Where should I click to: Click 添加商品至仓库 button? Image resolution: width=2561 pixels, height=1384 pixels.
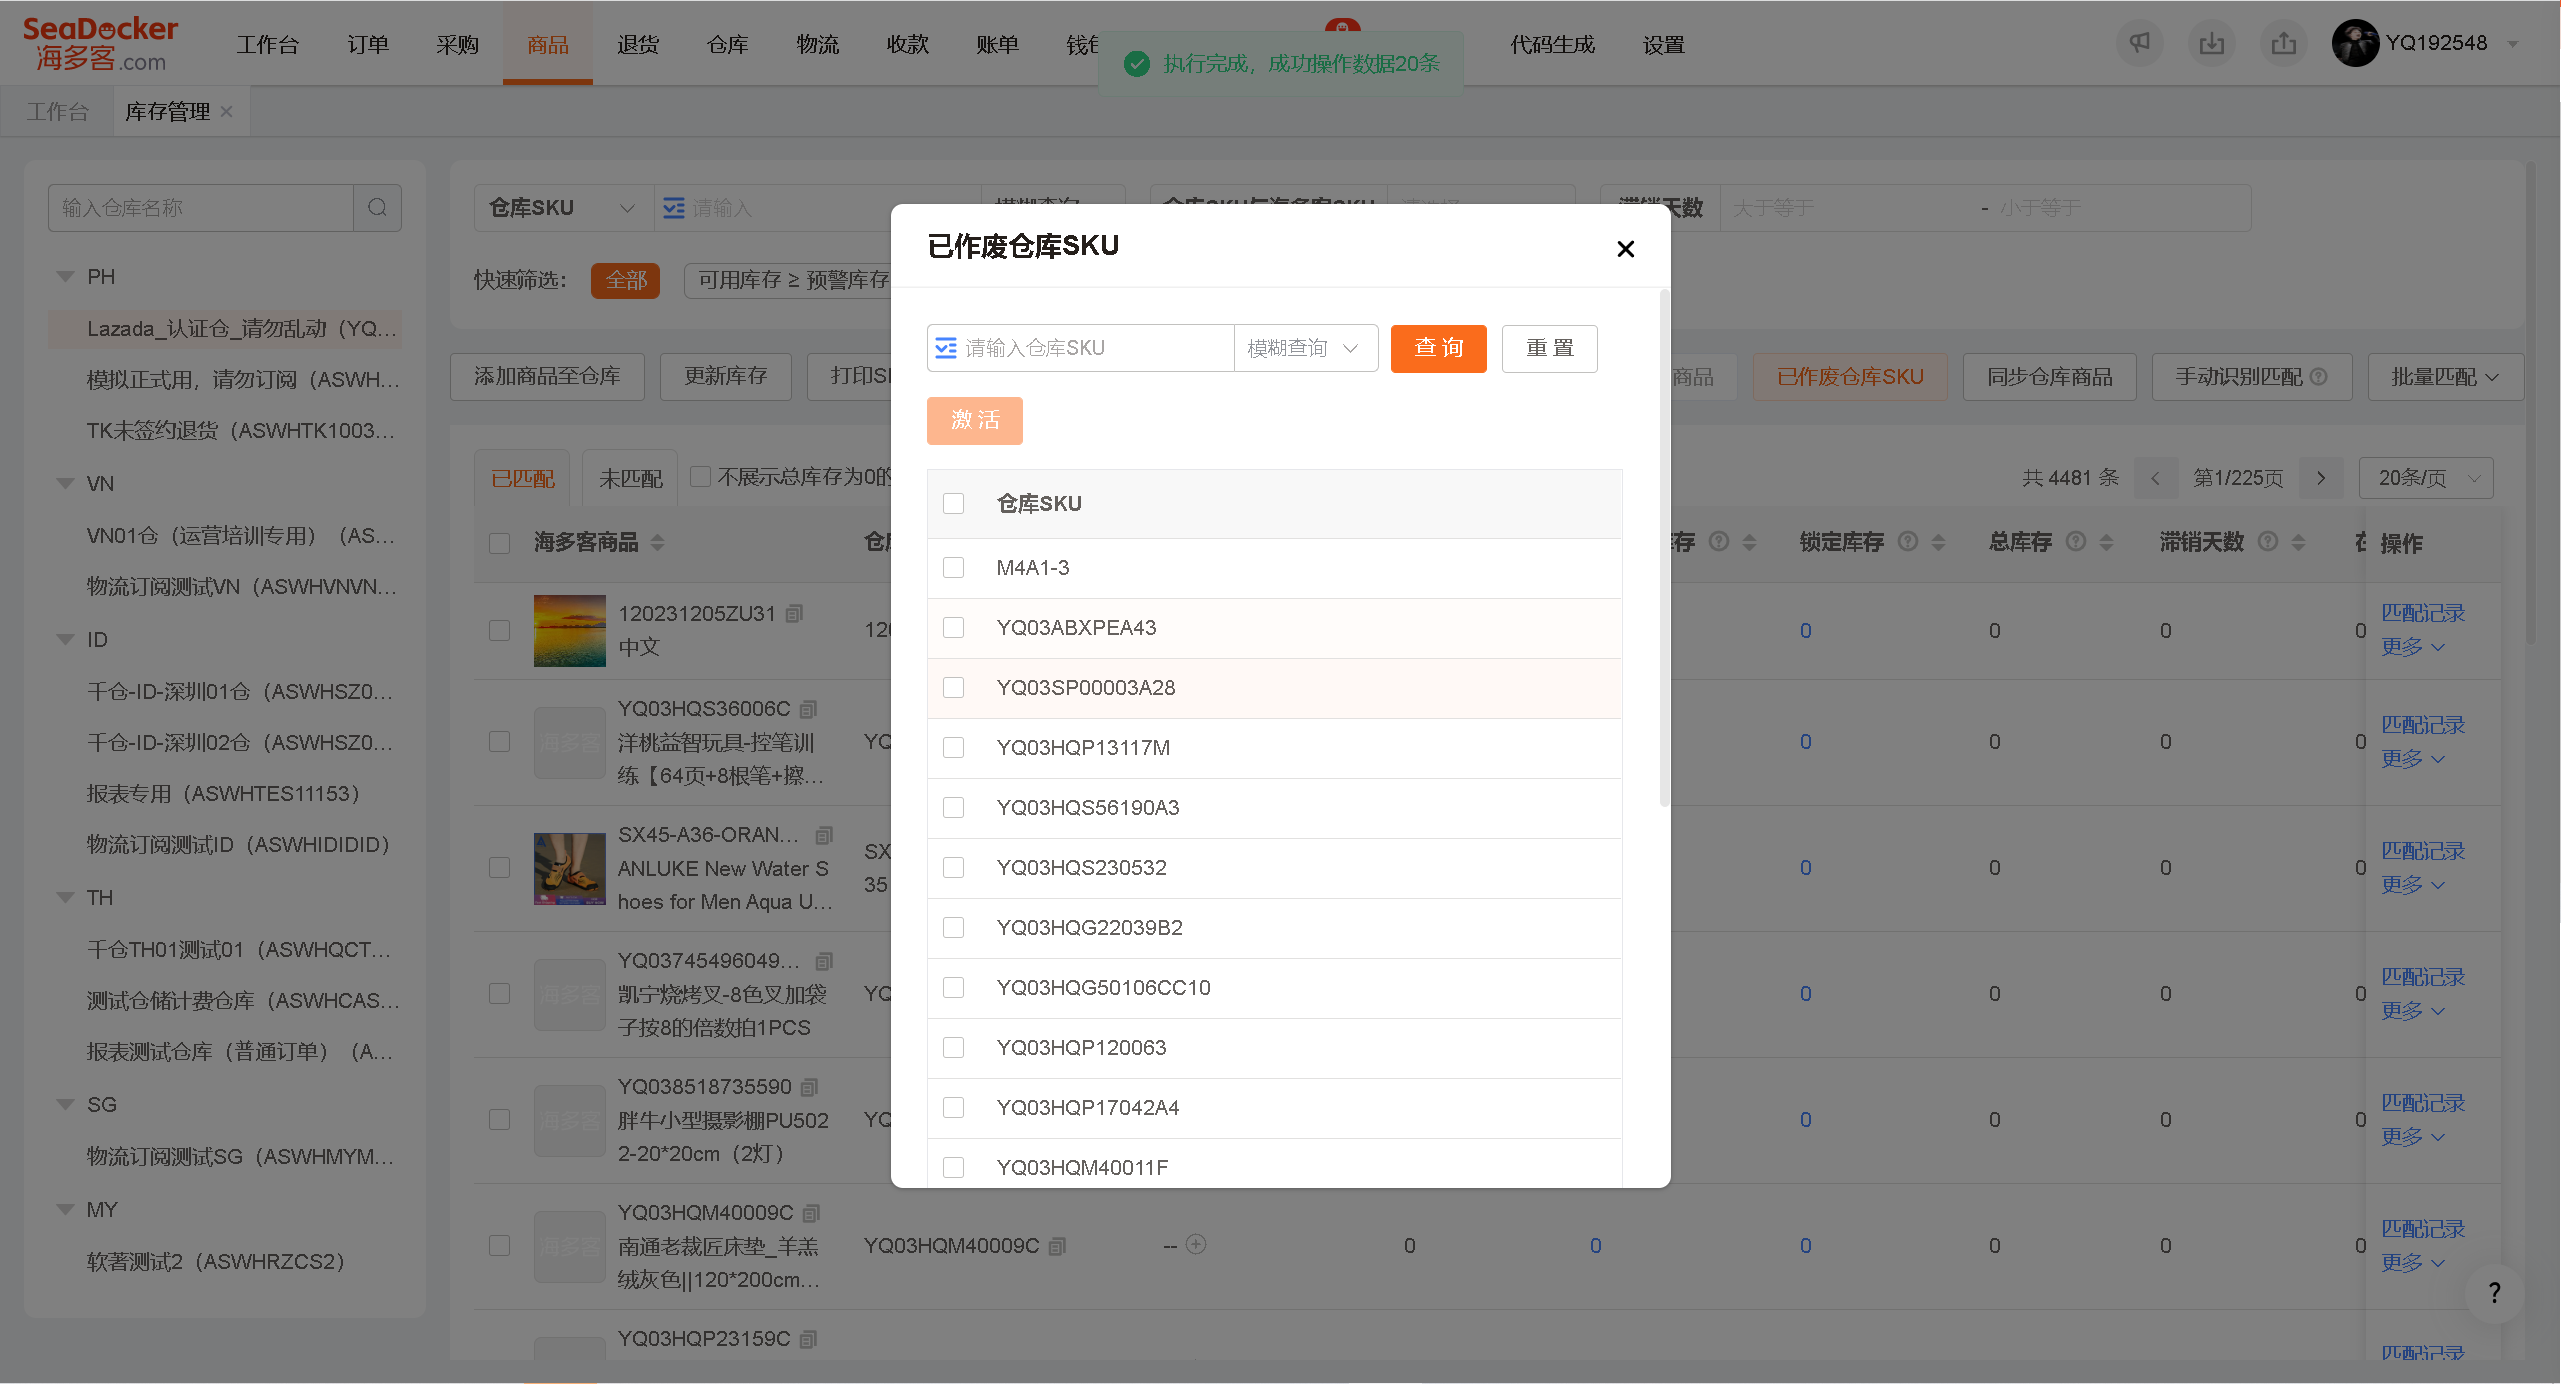(x=547, y=376)
